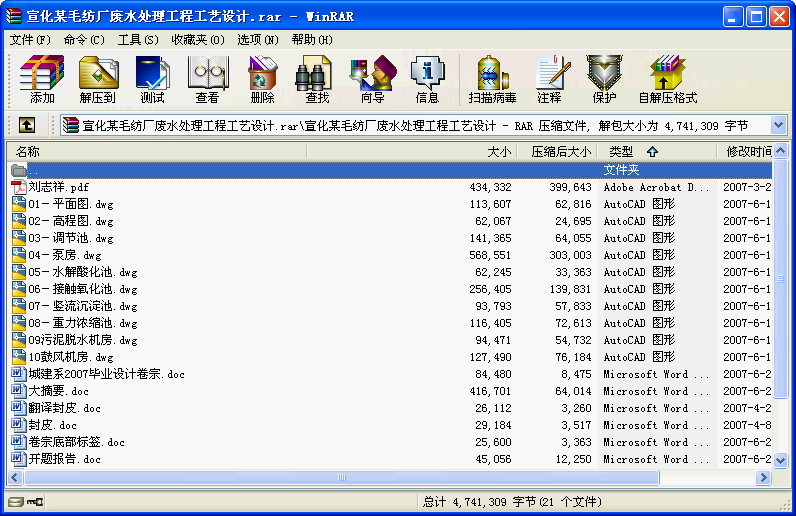This screenshot has height=516, width=796.
Task: Click the 自解压格式 (SFX) icon
Action: tap(667, 80)
